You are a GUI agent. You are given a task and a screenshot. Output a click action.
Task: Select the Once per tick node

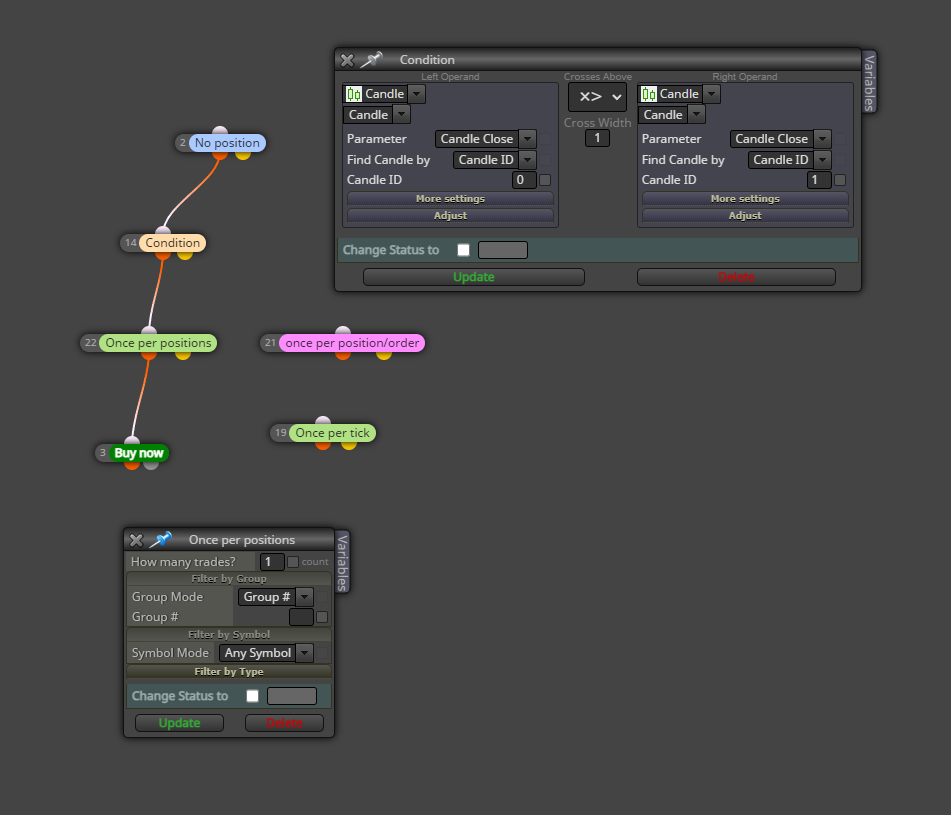coord(332,433)
